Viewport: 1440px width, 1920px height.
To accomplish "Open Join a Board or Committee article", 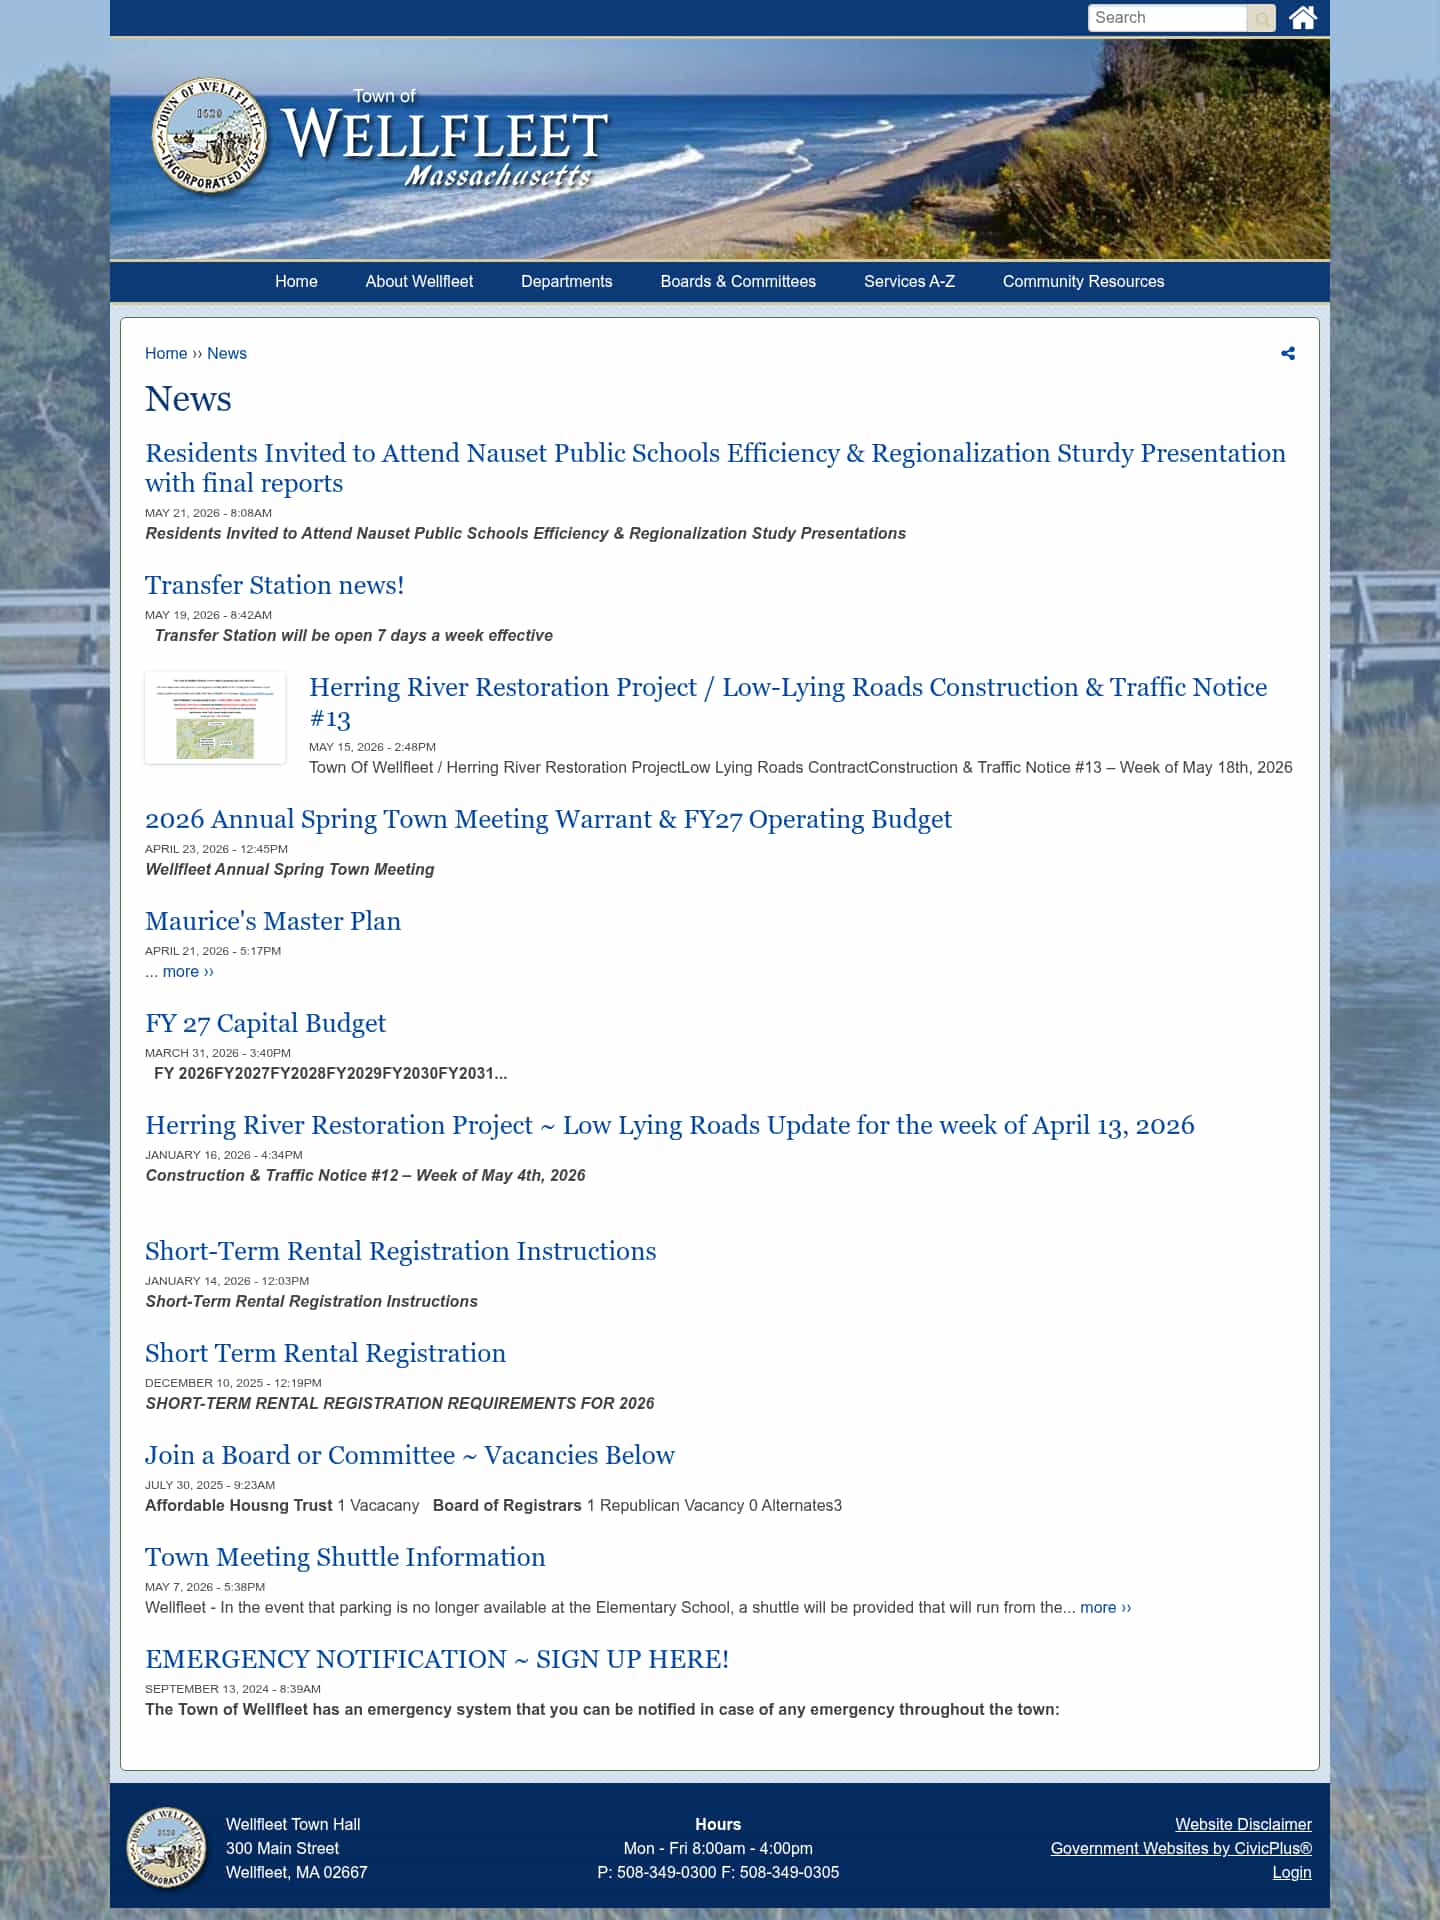I will coord(410,1455).
